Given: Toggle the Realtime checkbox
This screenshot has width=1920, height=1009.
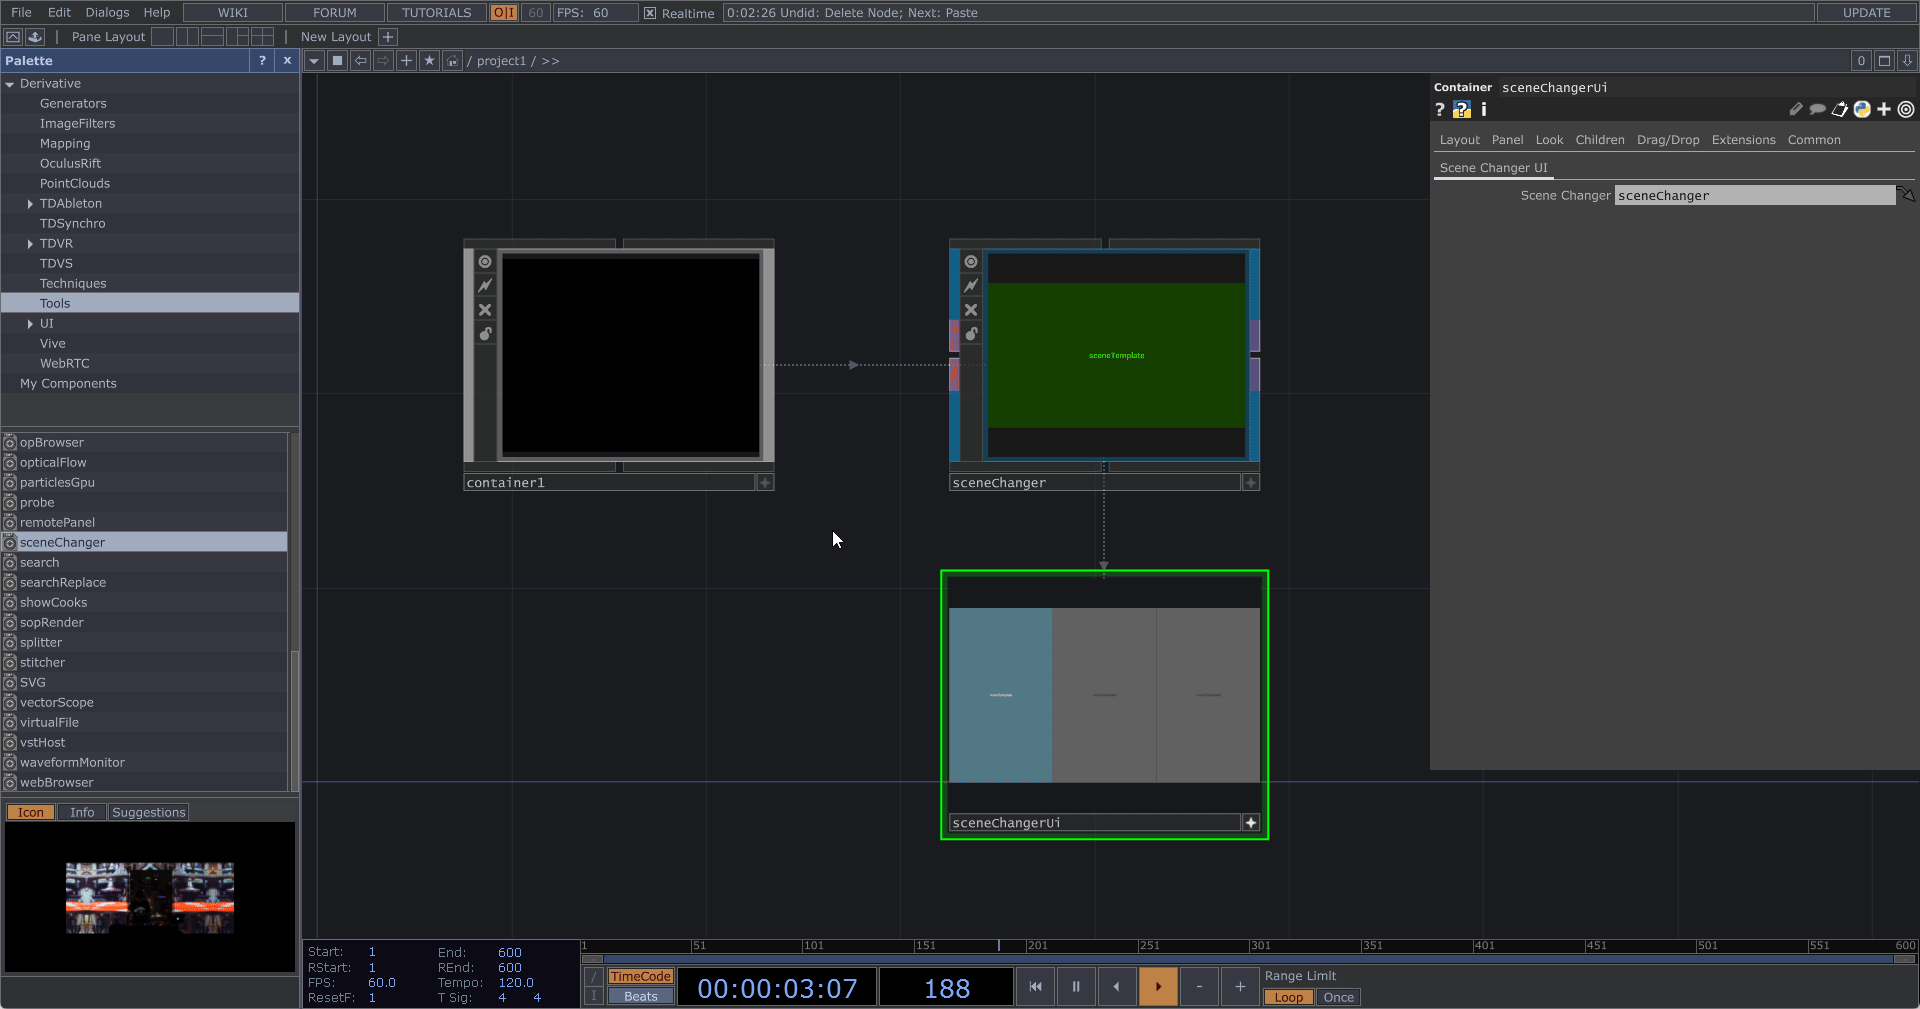Looking at the screenshot, I should 650,13.
